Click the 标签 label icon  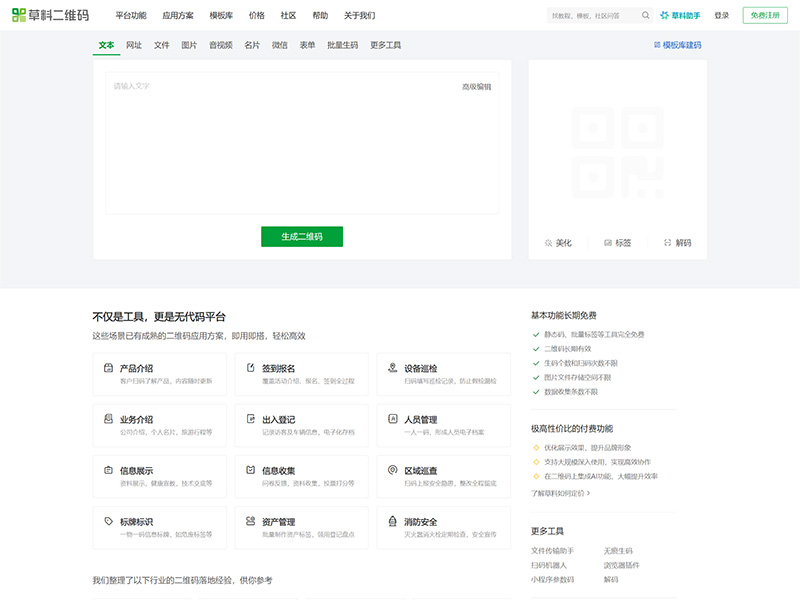608,243
